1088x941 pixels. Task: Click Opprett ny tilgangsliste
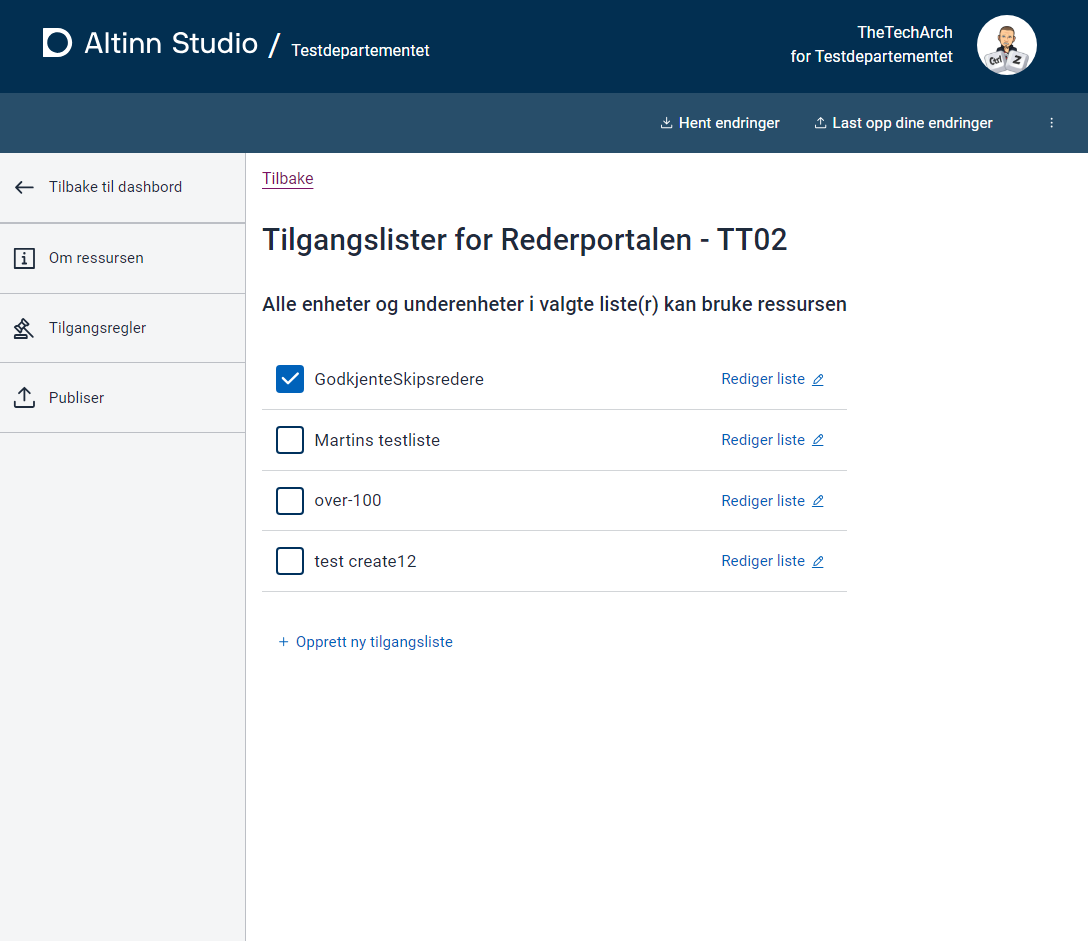click(x=366, y=642)
